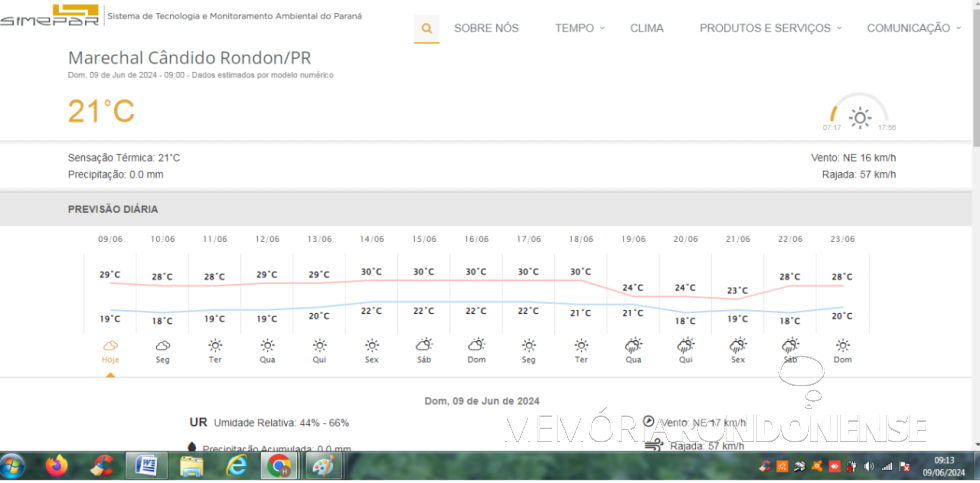Select the 10/06 Seg cloudy forecast icon

(x=162, y=345)
